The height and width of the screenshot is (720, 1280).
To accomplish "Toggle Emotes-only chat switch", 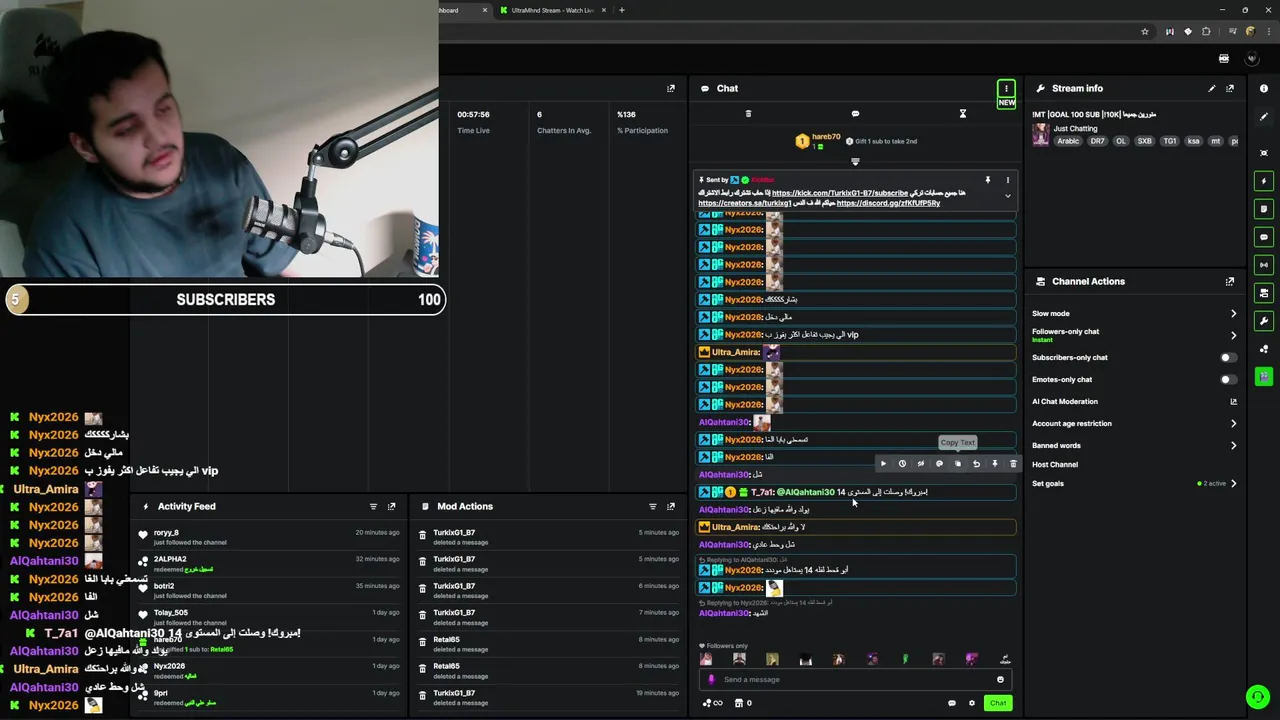I will click(1228, 380).
